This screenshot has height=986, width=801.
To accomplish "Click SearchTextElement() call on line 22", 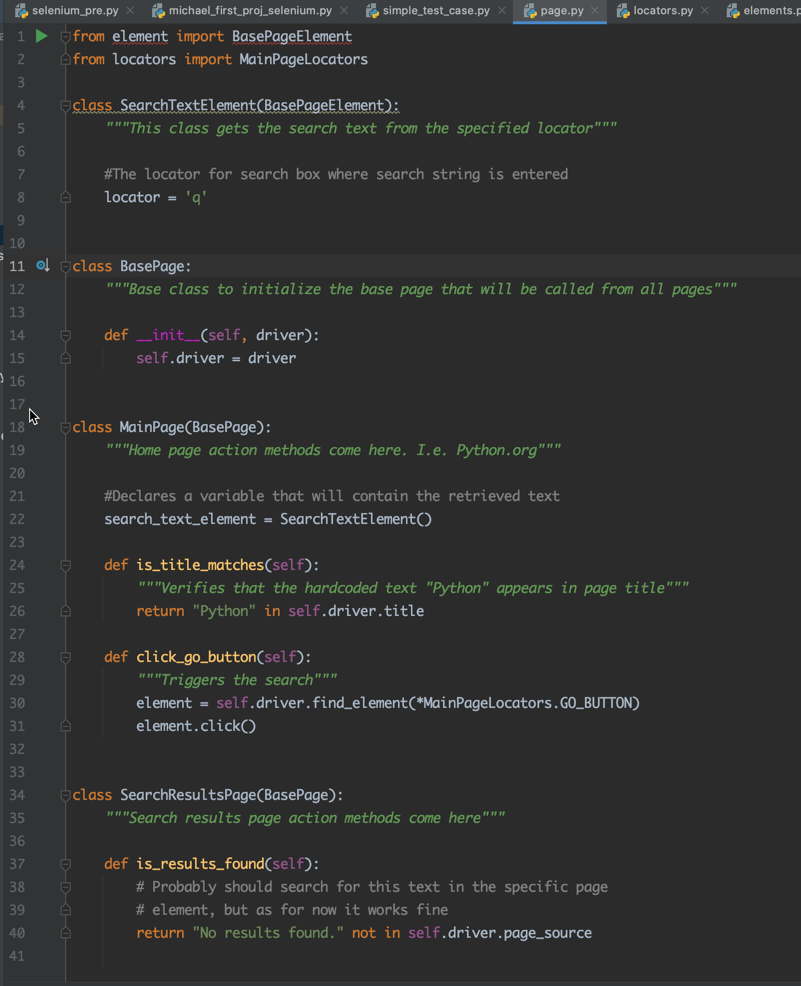I will click(356, 519).
